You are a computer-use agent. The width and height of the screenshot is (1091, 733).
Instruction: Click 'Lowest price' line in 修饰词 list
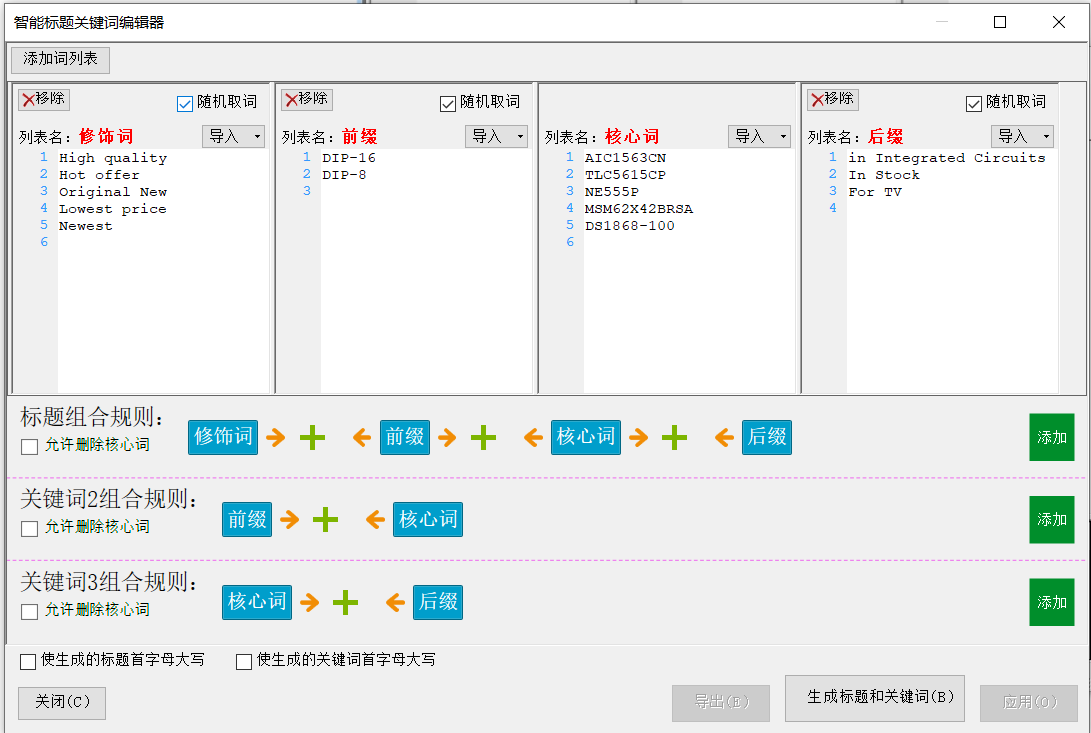coord(112,209)
